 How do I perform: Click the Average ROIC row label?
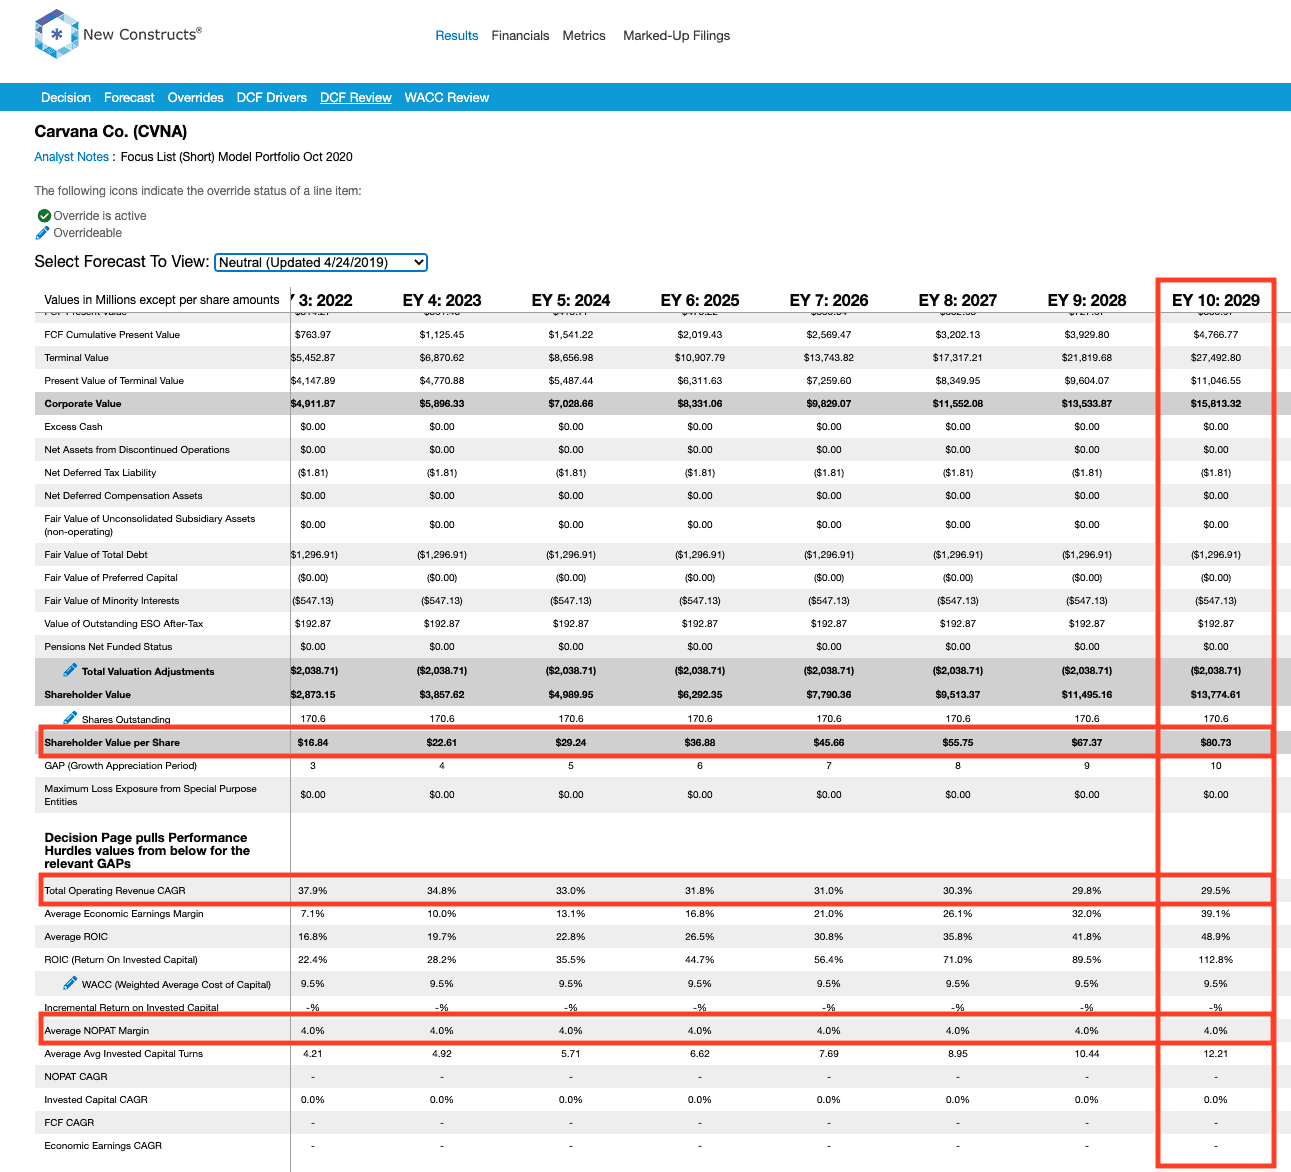(76, 937)
